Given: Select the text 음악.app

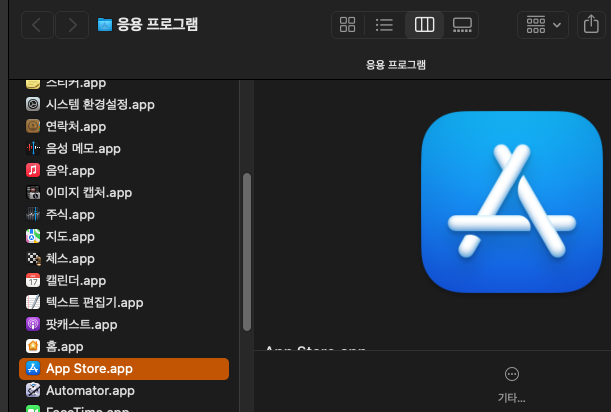Looking at the screenshot, I should (x=70, y=171).
